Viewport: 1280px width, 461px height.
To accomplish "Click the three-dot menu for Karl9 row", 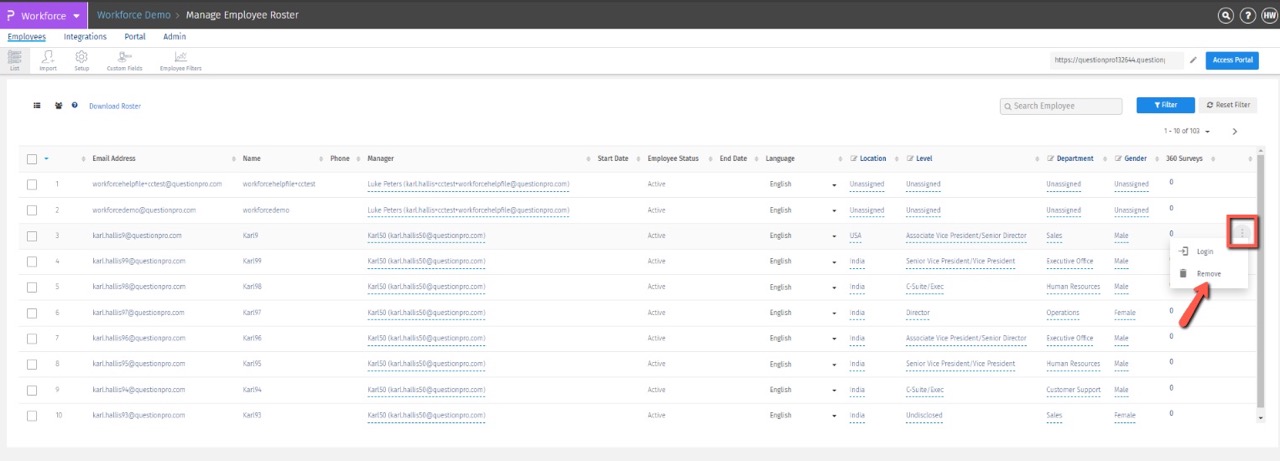I will coord(1242,233).
